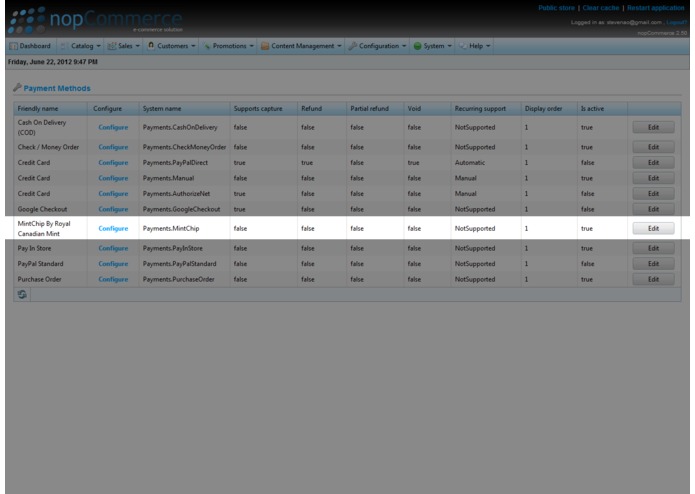Open the Content Management menu
The image size is (695, 494).
[x=303, y=46]
